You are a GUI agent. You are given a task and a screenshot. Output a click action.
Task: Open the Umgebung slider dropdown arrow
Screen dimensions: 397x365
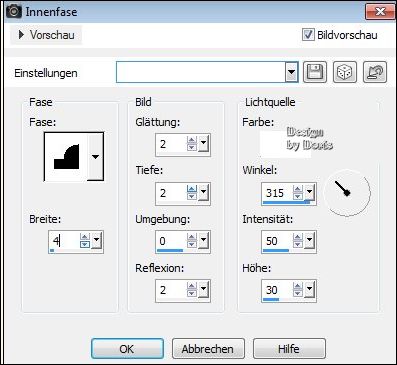tap(203, 240)
